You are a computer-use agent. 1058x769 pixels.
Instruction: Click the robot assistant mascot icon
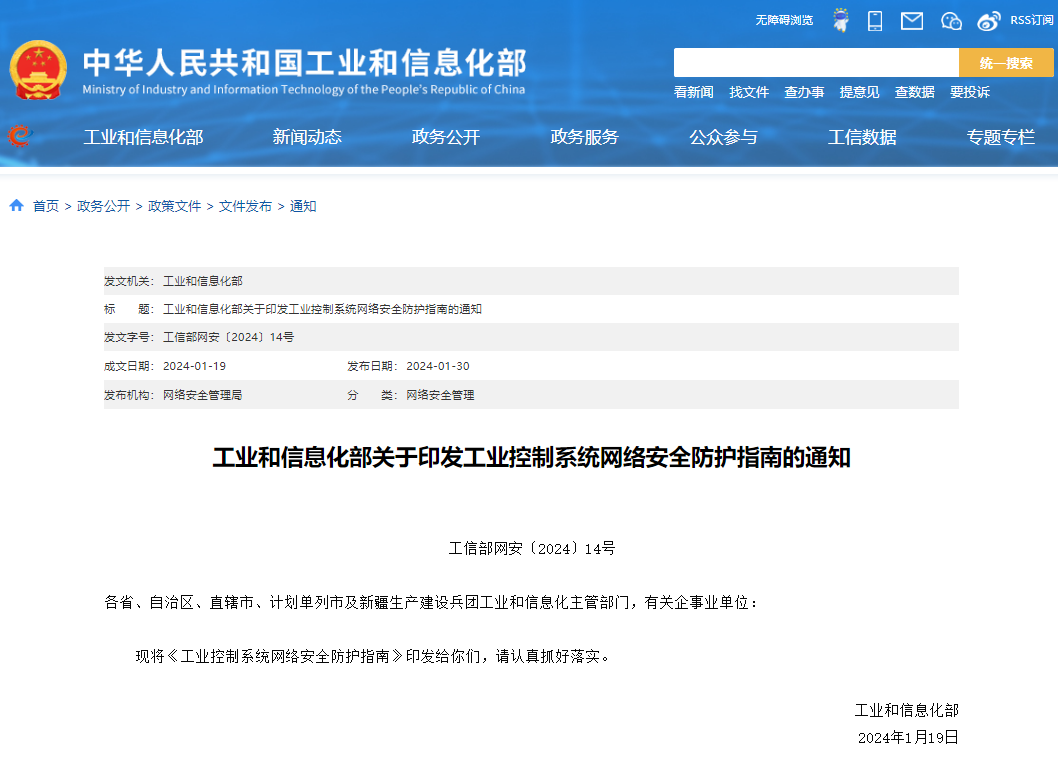841,20
